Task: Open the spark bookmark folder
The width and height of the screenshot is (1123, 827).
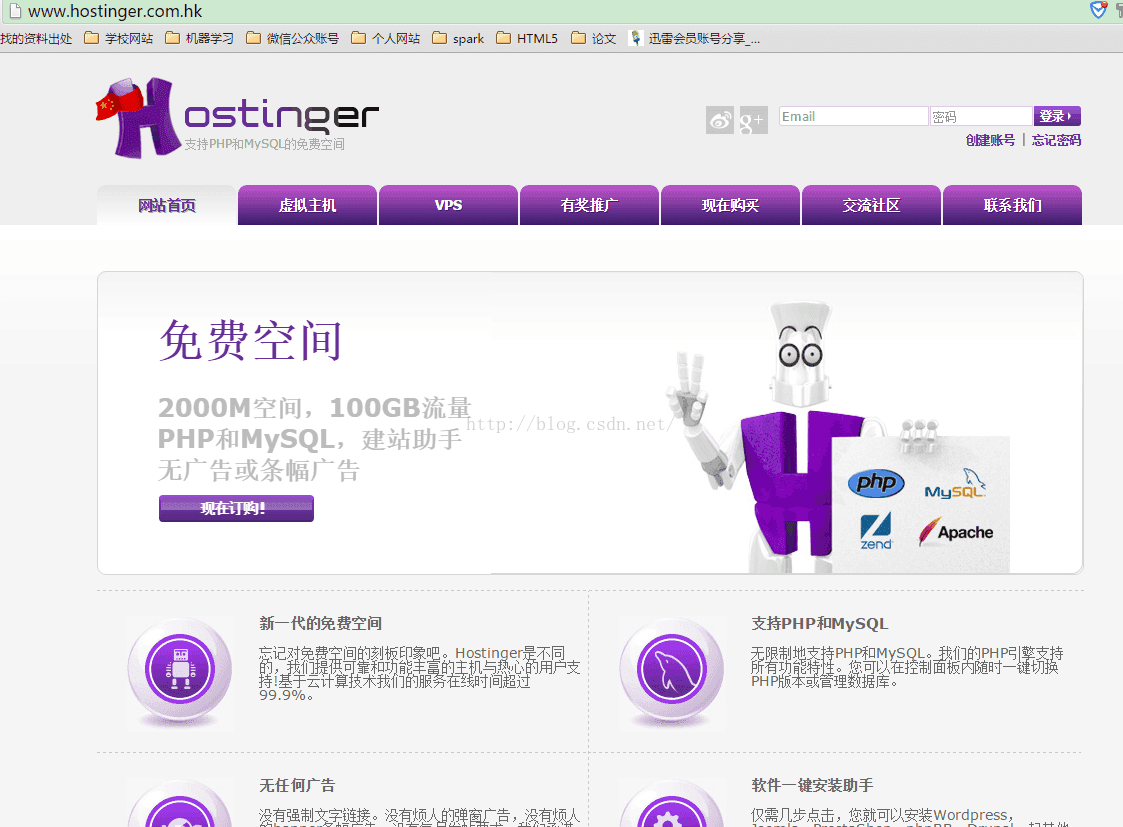Action: coord(458,38)
